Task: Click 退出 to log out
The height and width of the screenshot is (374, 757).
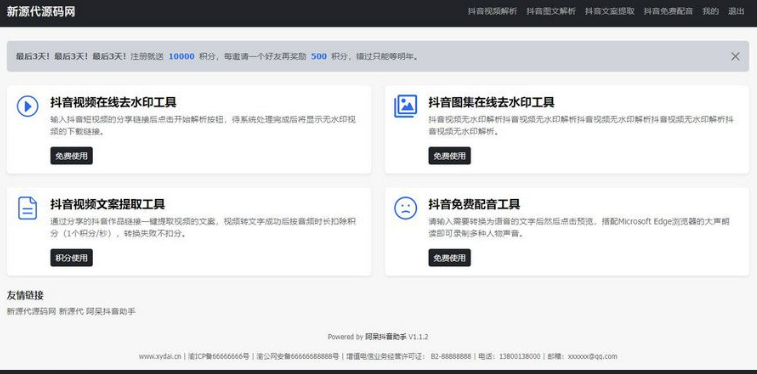Action: [736, 12]
